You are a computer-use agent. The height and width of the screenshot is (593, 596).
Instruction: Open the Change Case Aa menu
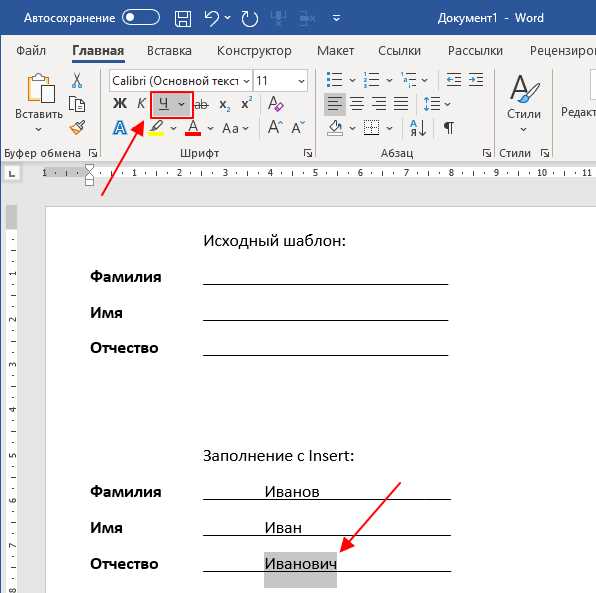point(235,128)
